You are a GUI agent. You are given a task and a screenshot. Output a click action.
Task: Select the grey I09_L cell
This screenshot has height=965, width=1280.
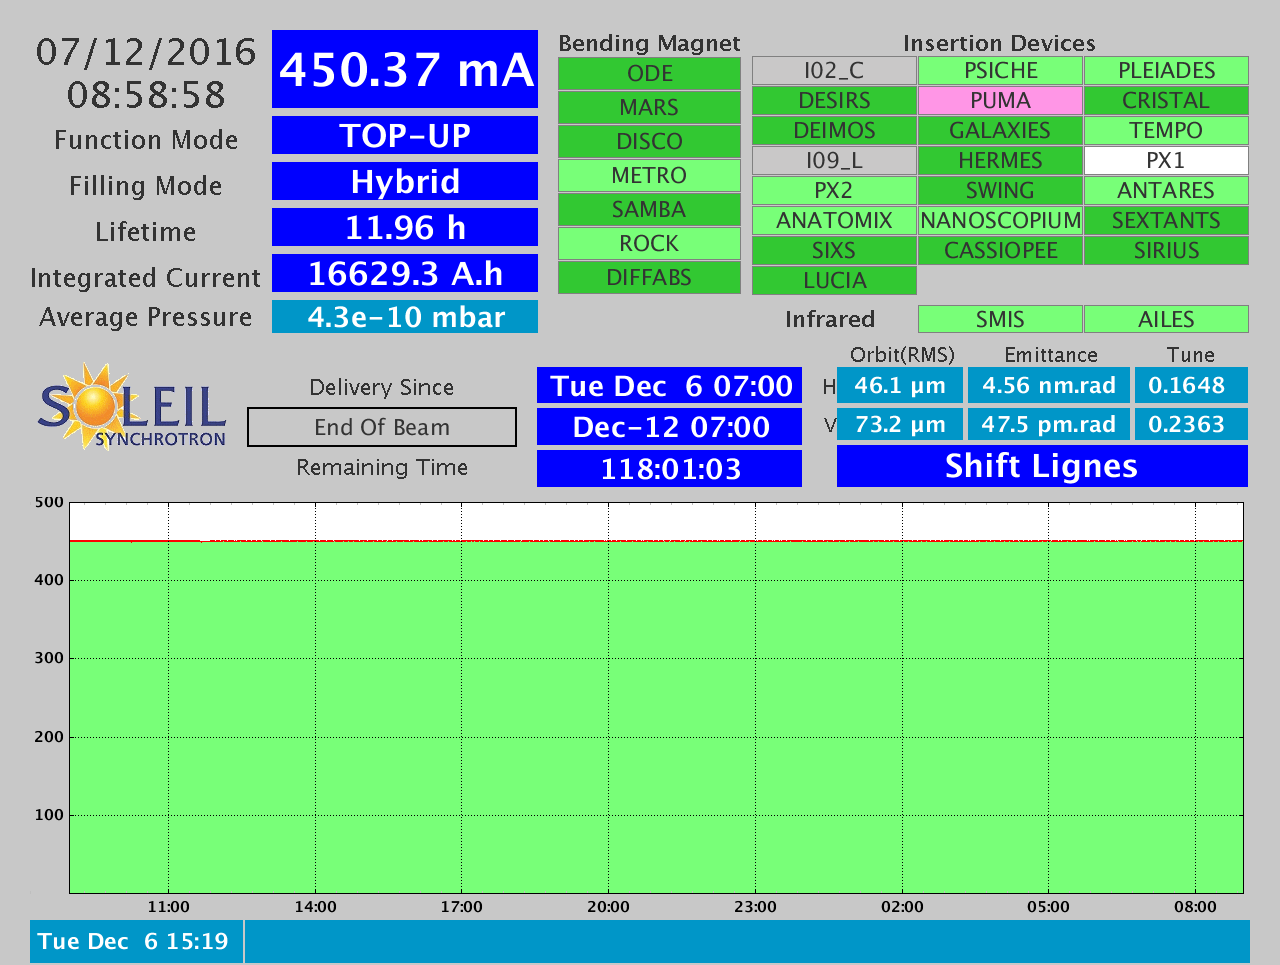[834, 160]
